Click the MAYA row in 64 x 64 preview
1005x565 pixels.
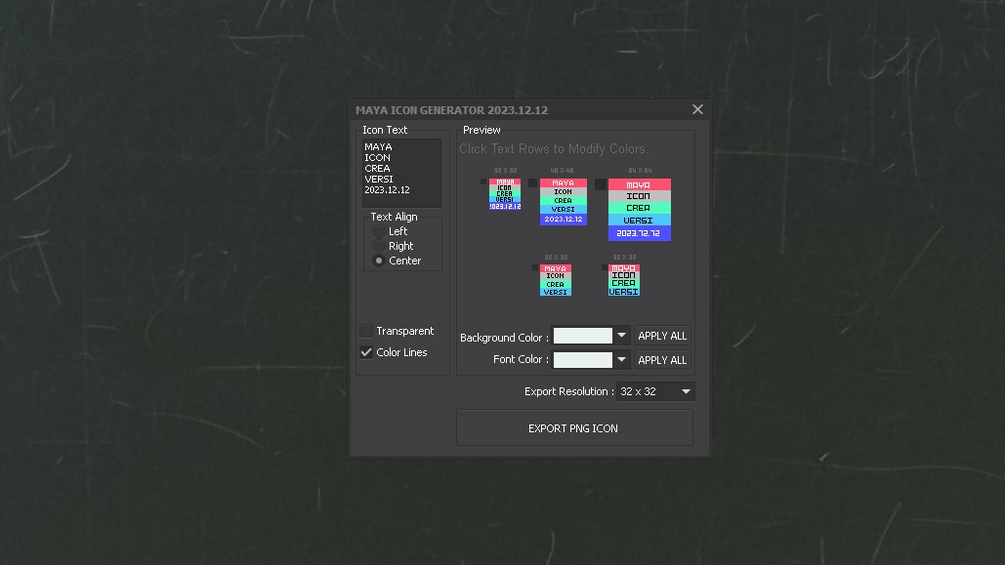(639, 184)
